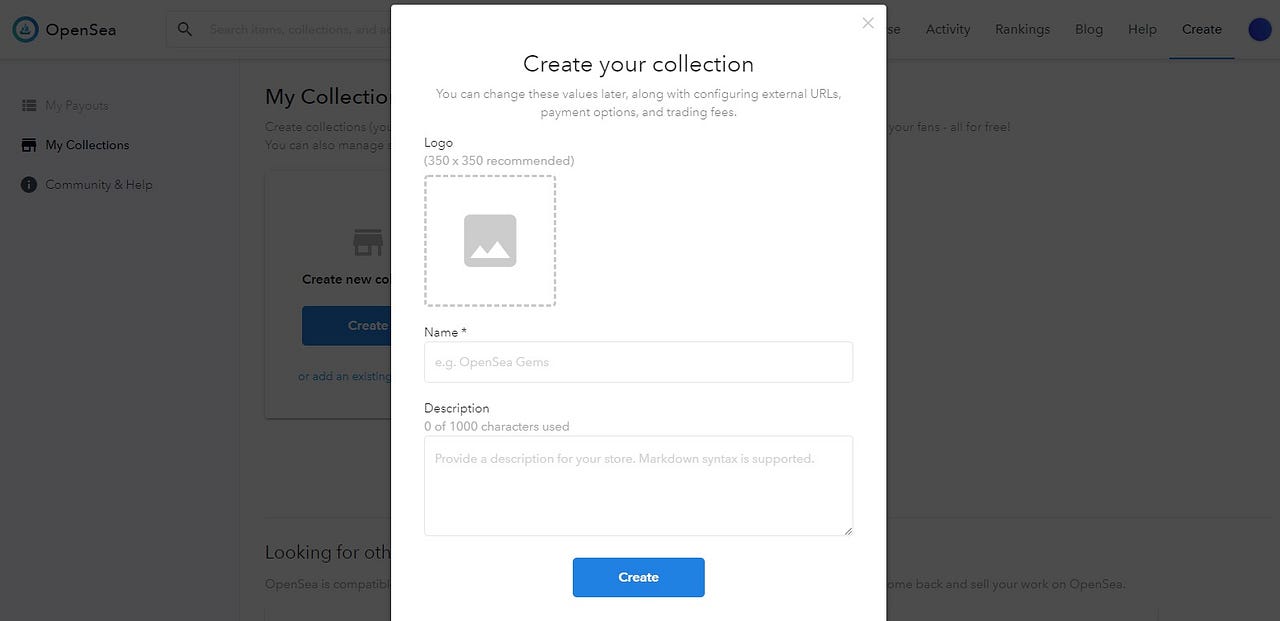The height and width of the screenshot is (621, 1280).
Task: Click the Description text area
Action: point(638,485)
